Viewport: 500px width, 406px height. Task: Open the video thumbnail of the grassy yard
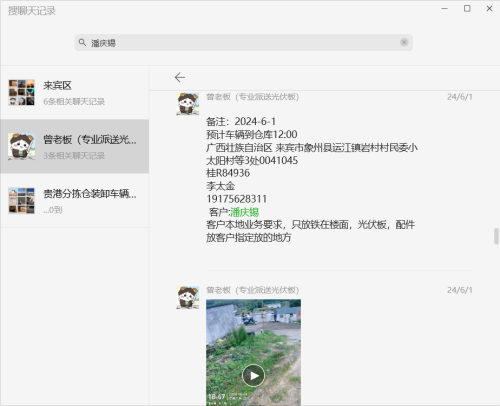coord(253,352)
